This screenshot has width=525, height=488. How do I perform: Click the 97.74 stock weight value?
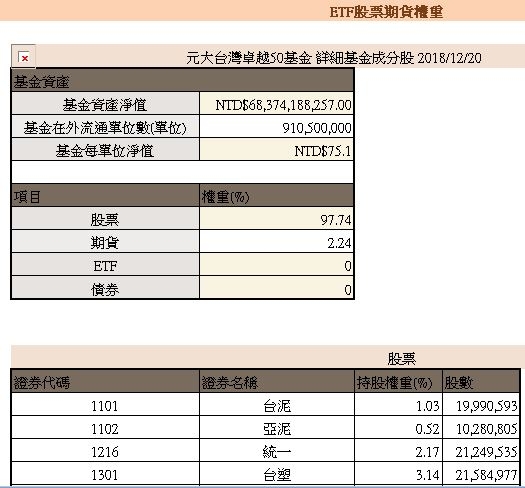coord(336,220)
